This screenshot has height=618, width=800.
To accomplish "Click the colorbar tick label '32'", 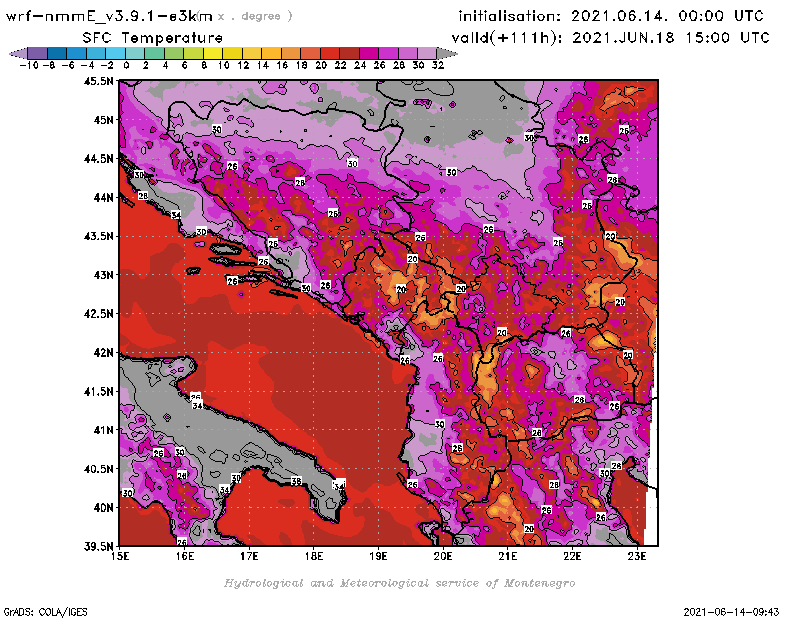I will 438,65.
